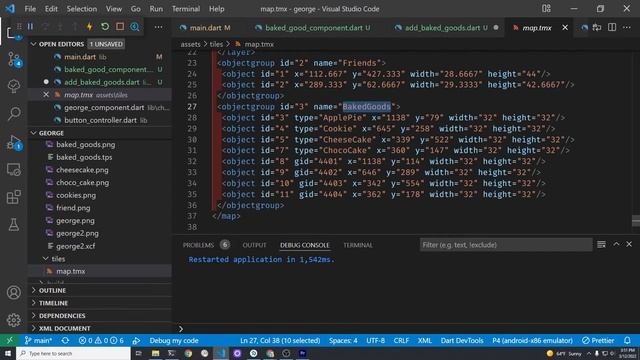Open debug toolbar more actions menu
The image size is (640, 360).
click(x=158, y=27)
